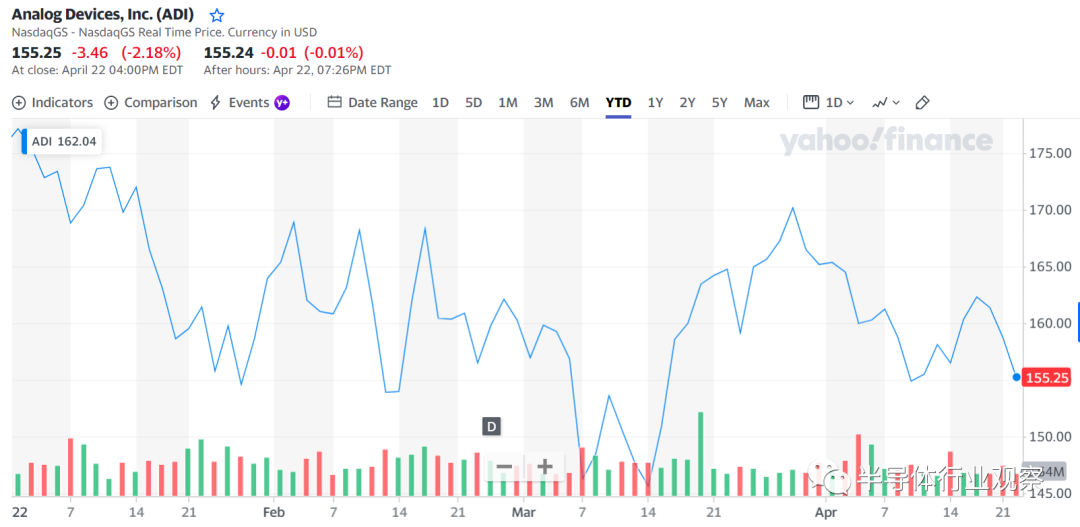
Task: Click the After hours Apr 22 timestamp
Action: pyautogui.click(x=298, y=70)
